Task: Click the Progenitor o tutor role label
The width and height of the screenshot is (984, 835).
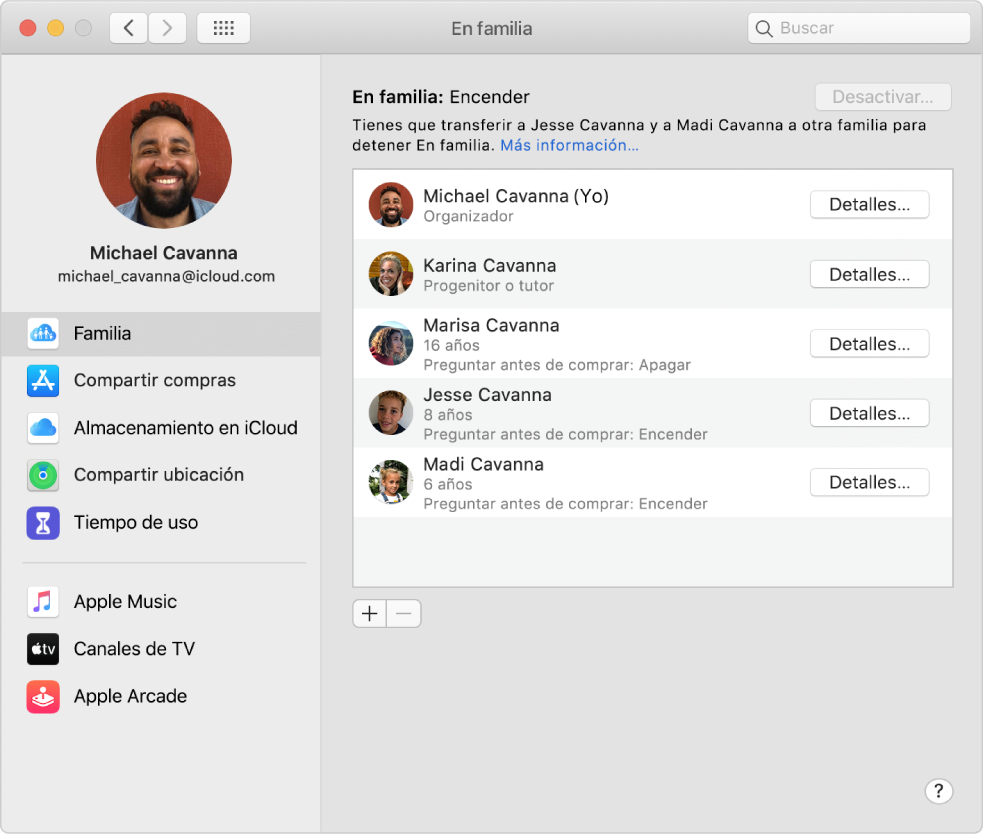Action: [488, 286]
